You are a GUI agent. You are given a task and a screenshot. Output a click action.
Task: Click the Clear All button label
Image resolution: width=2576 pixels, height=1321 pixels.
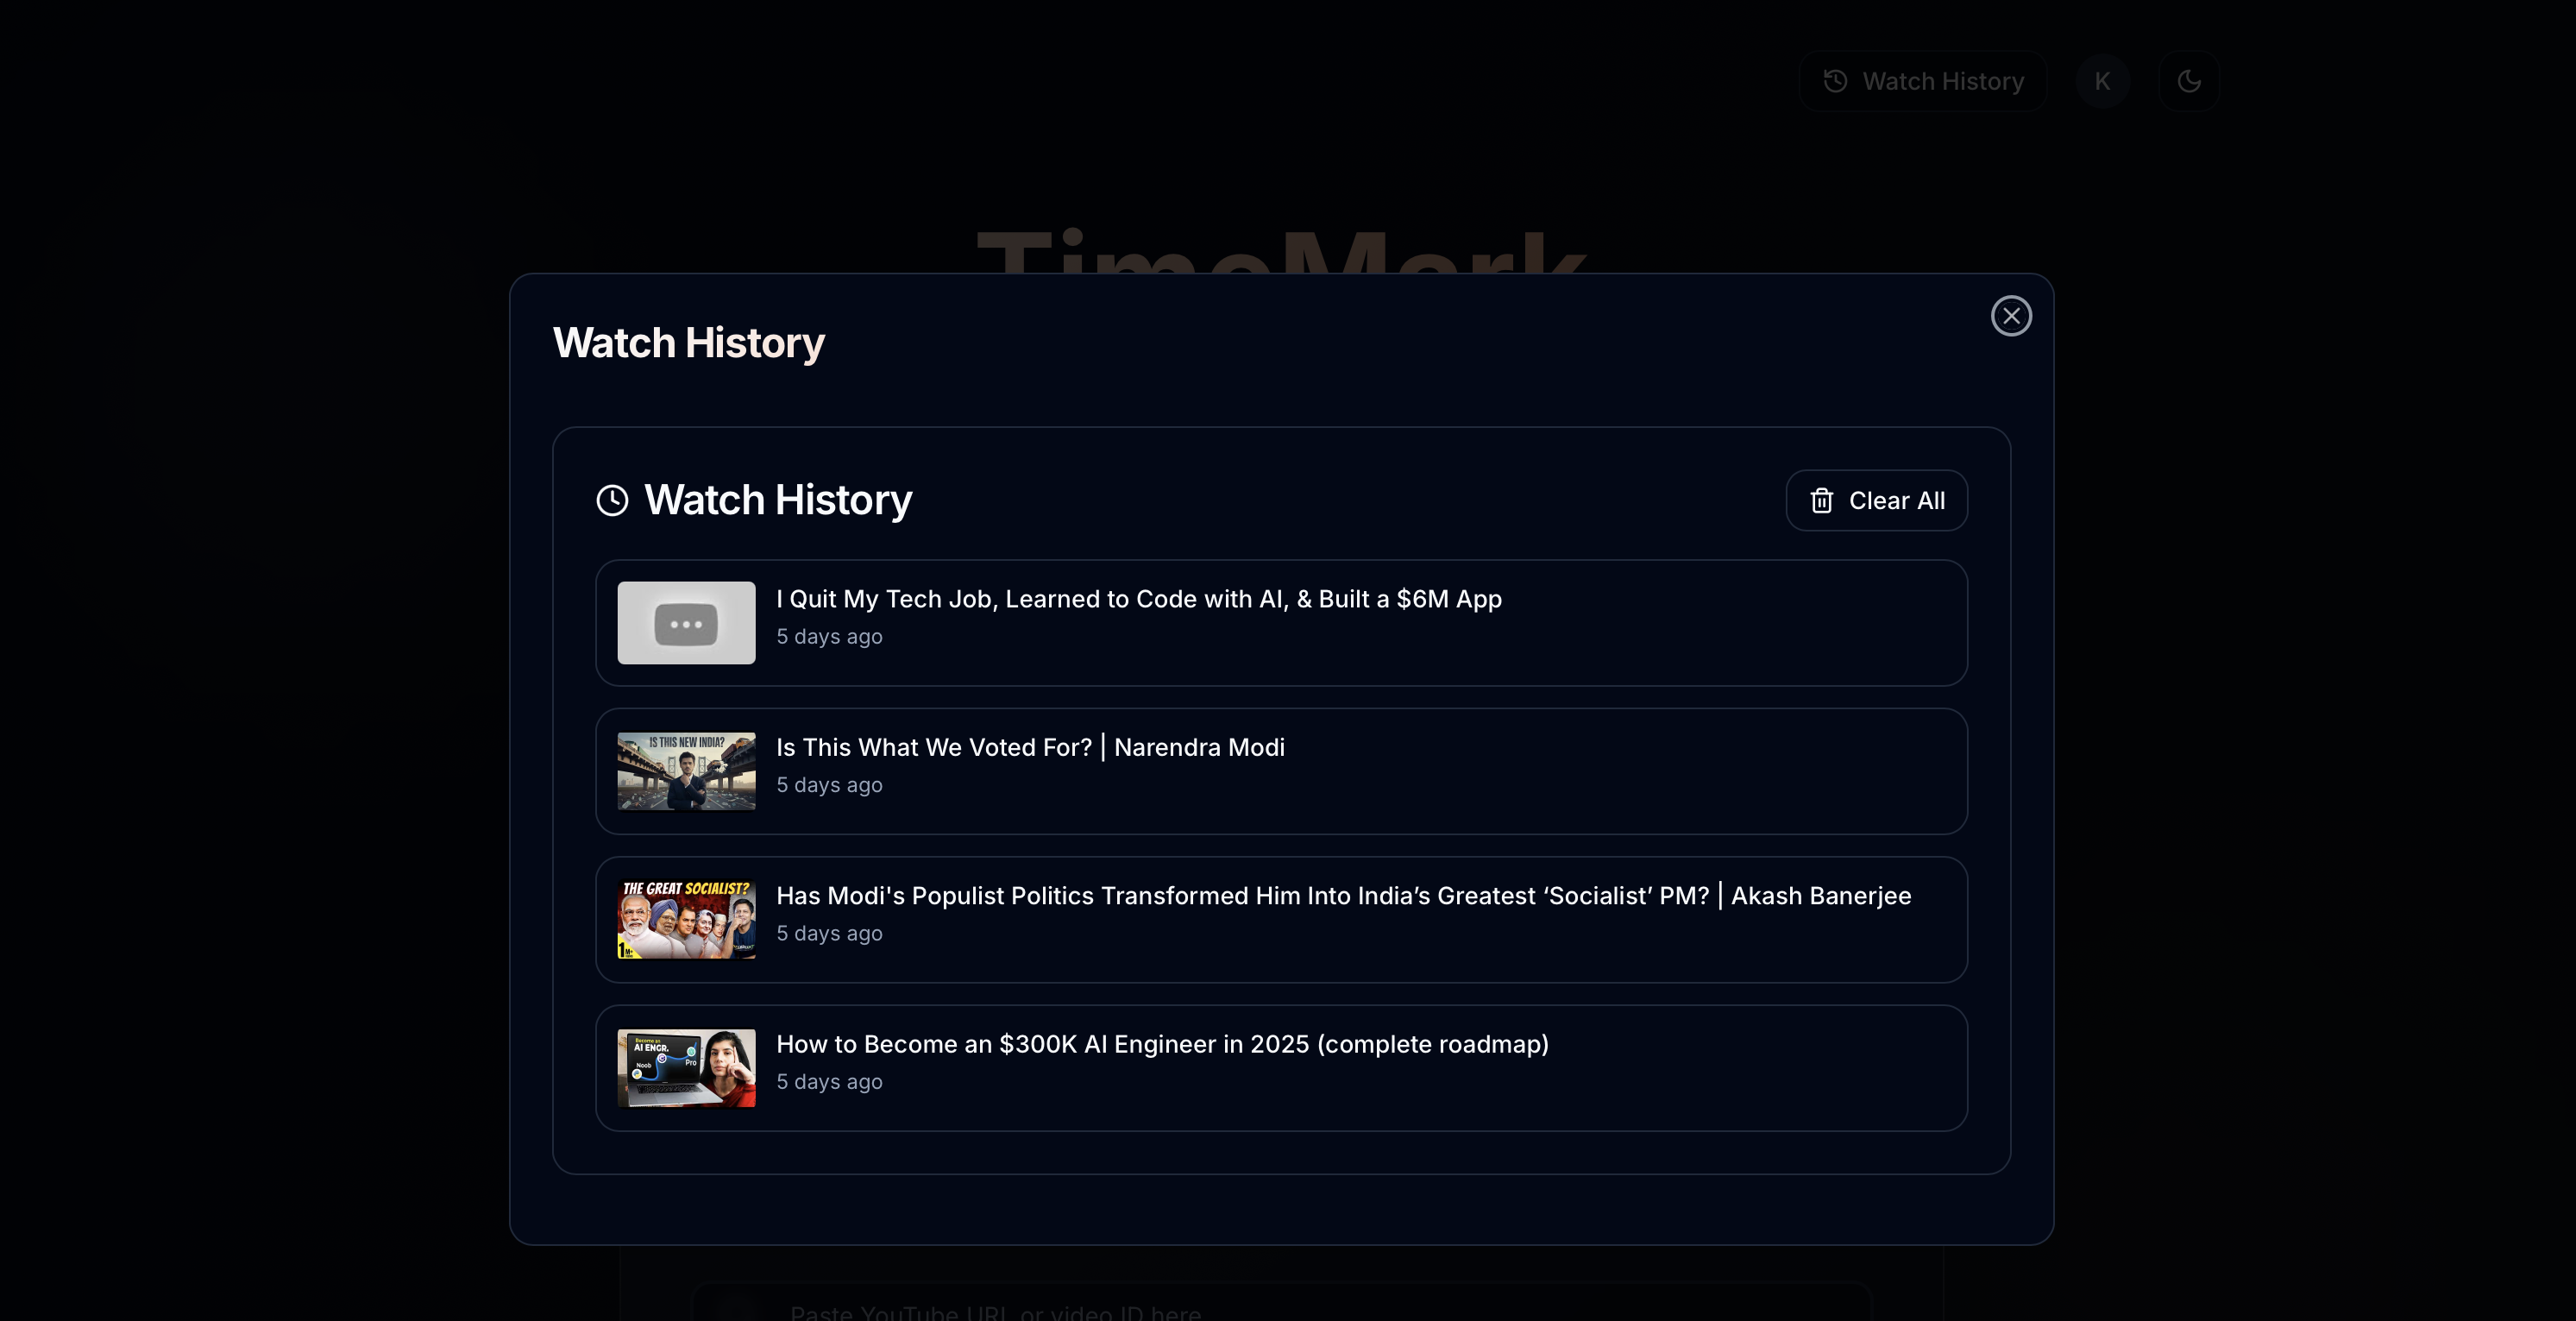(1896, 501)
